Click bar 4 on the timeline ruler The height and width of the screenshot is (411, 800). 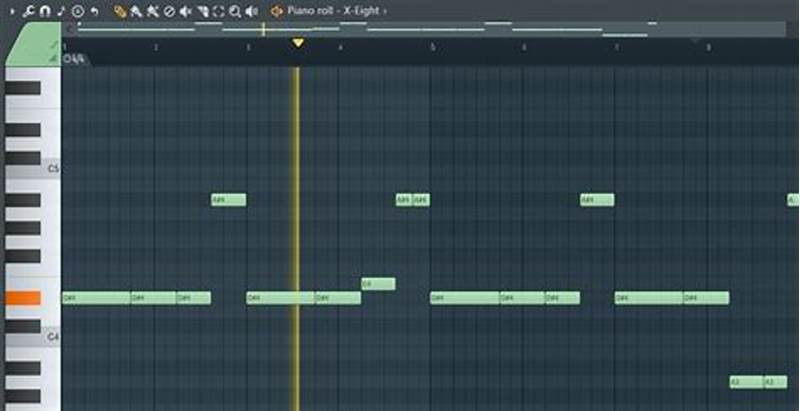[x=341, y=47]
